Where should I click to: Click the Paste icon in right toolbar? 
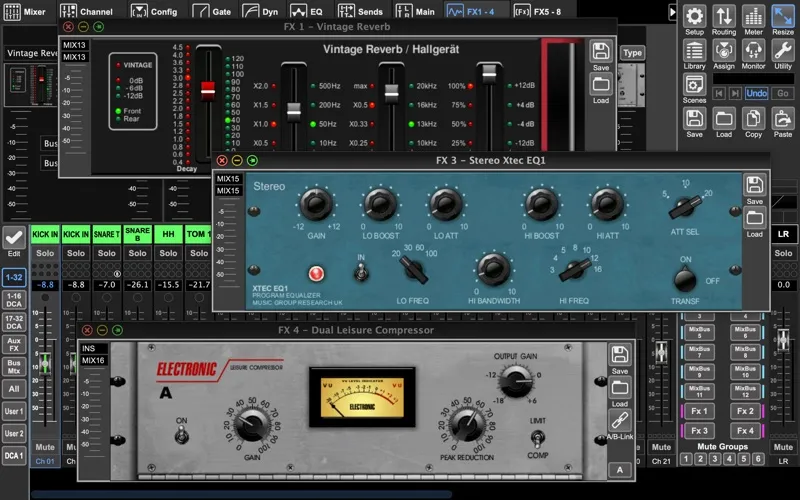(x=783, y=119)
